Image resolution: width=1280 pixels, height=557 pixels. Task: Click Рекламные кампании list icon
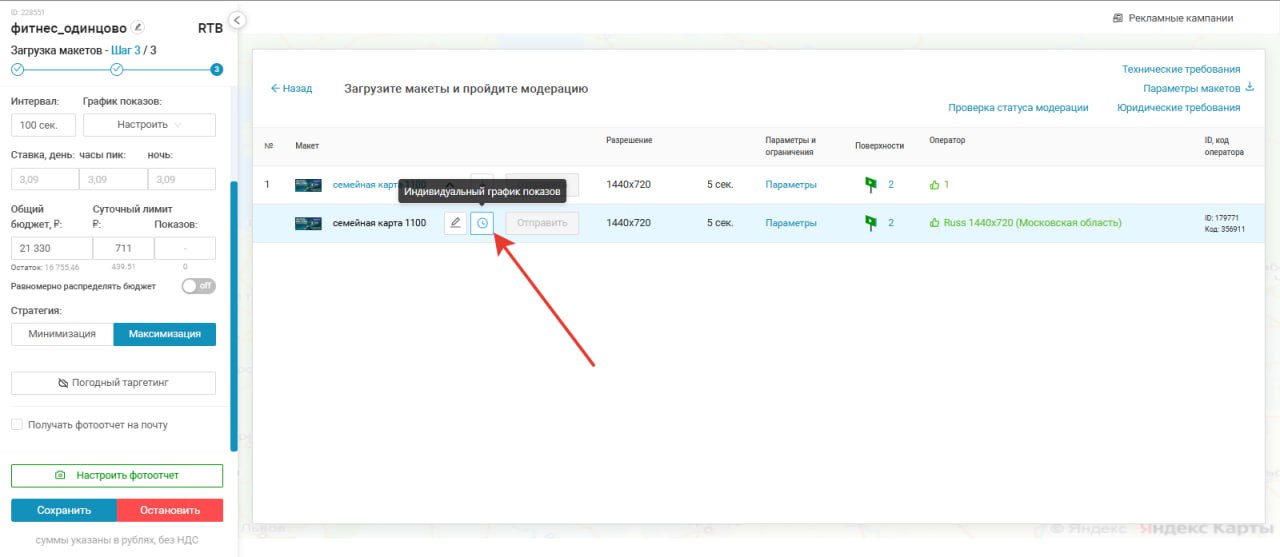pyautogui.click(x=1117, y=18)
